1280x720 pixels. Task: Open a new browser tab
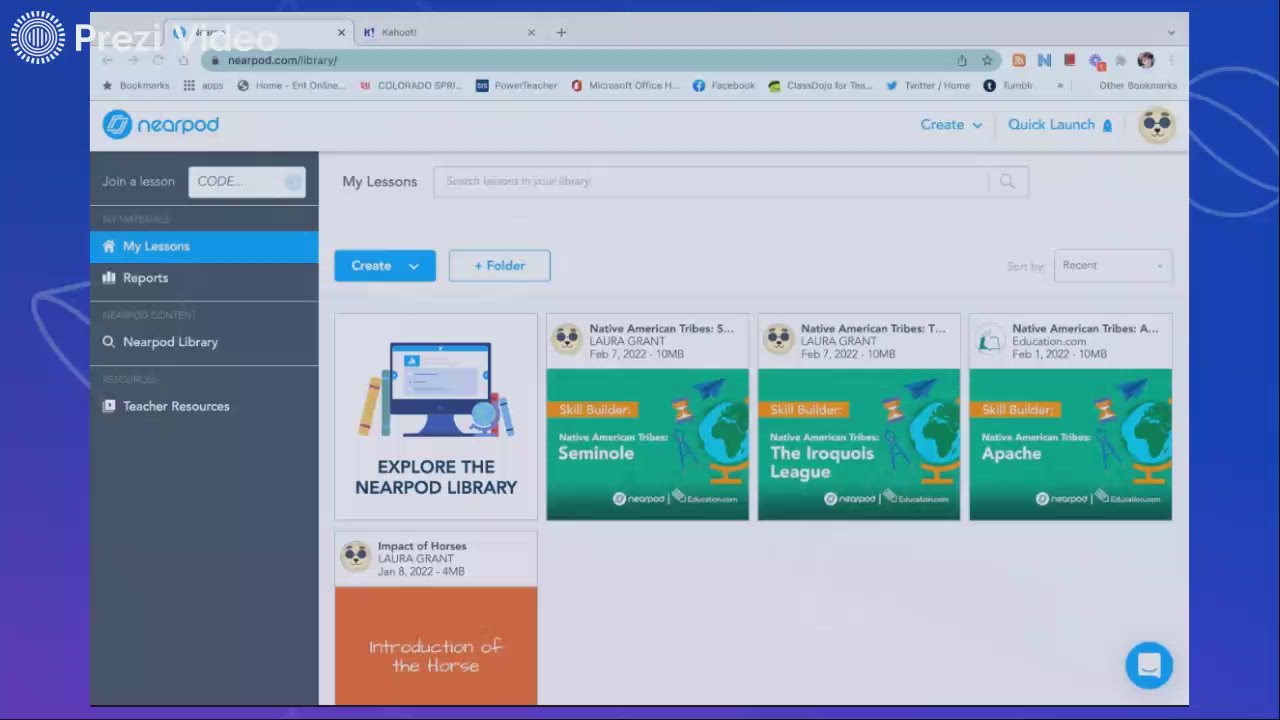pyautogui.click(x=561, y=32)
